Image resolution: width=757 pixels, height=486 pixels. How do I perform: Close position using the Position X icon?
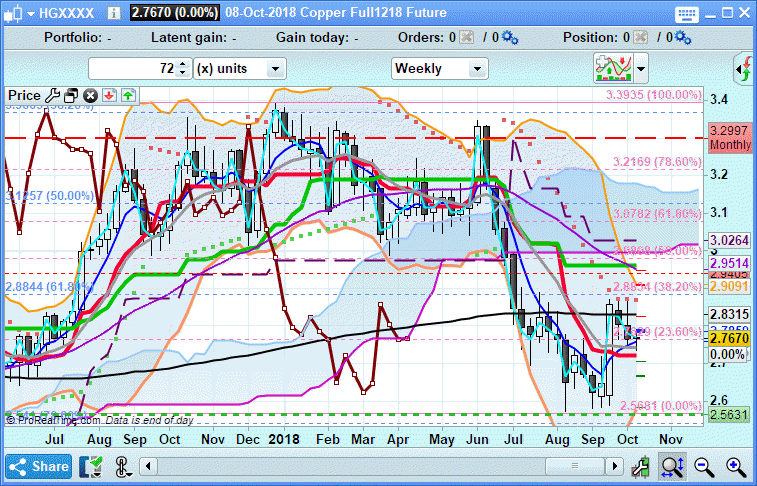640,37
